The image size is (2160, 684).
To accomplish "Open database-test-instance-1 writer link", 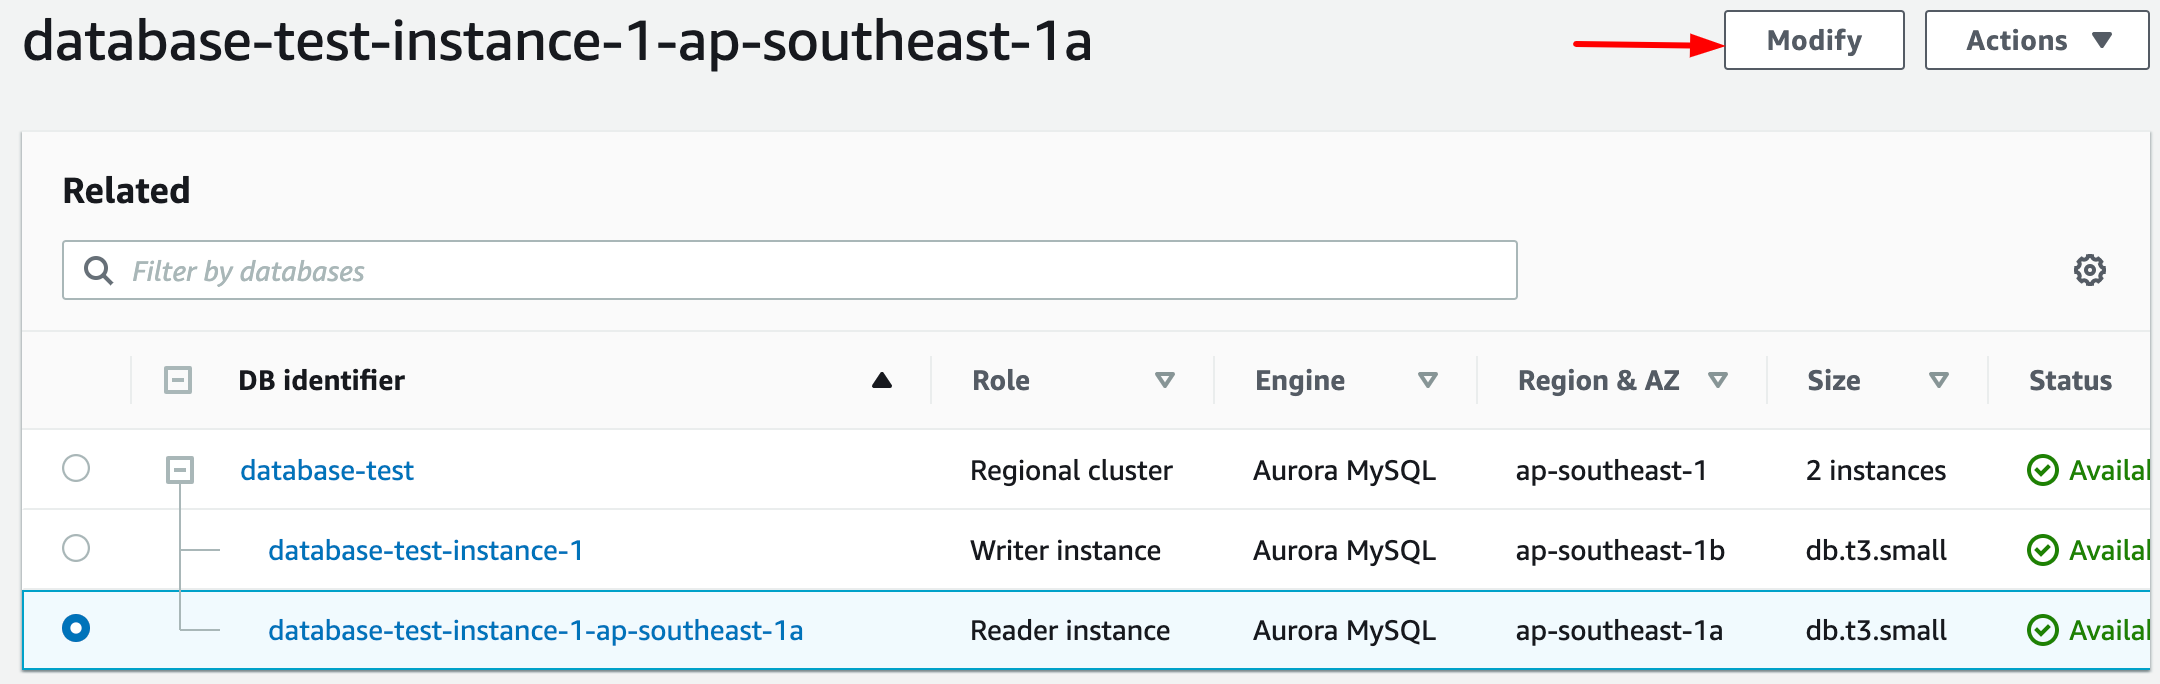I will click(425, 550).
